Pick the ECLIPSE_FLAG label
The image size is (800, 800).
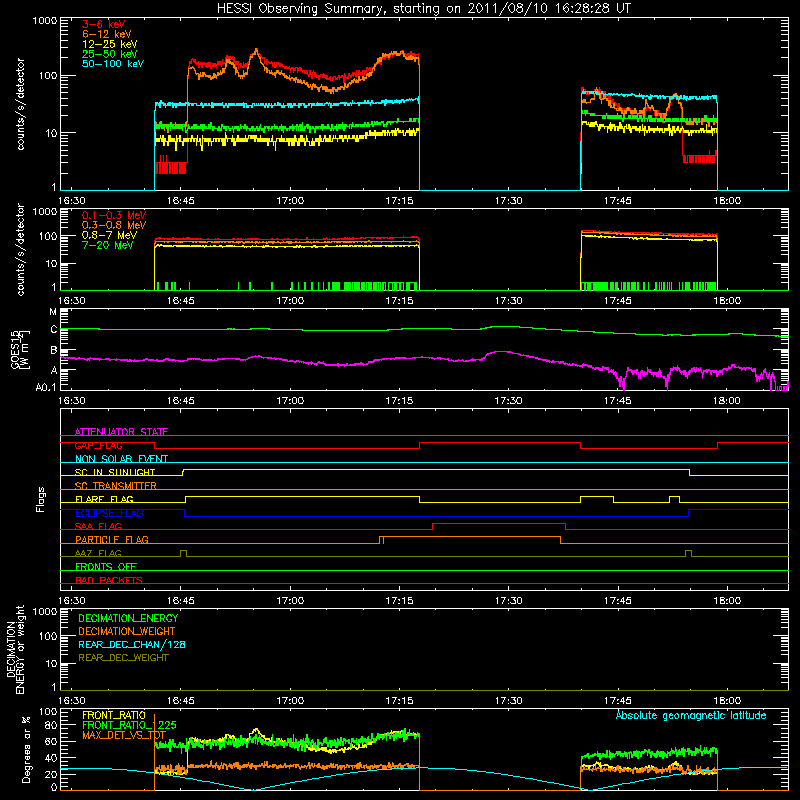(x=110, y=513)
